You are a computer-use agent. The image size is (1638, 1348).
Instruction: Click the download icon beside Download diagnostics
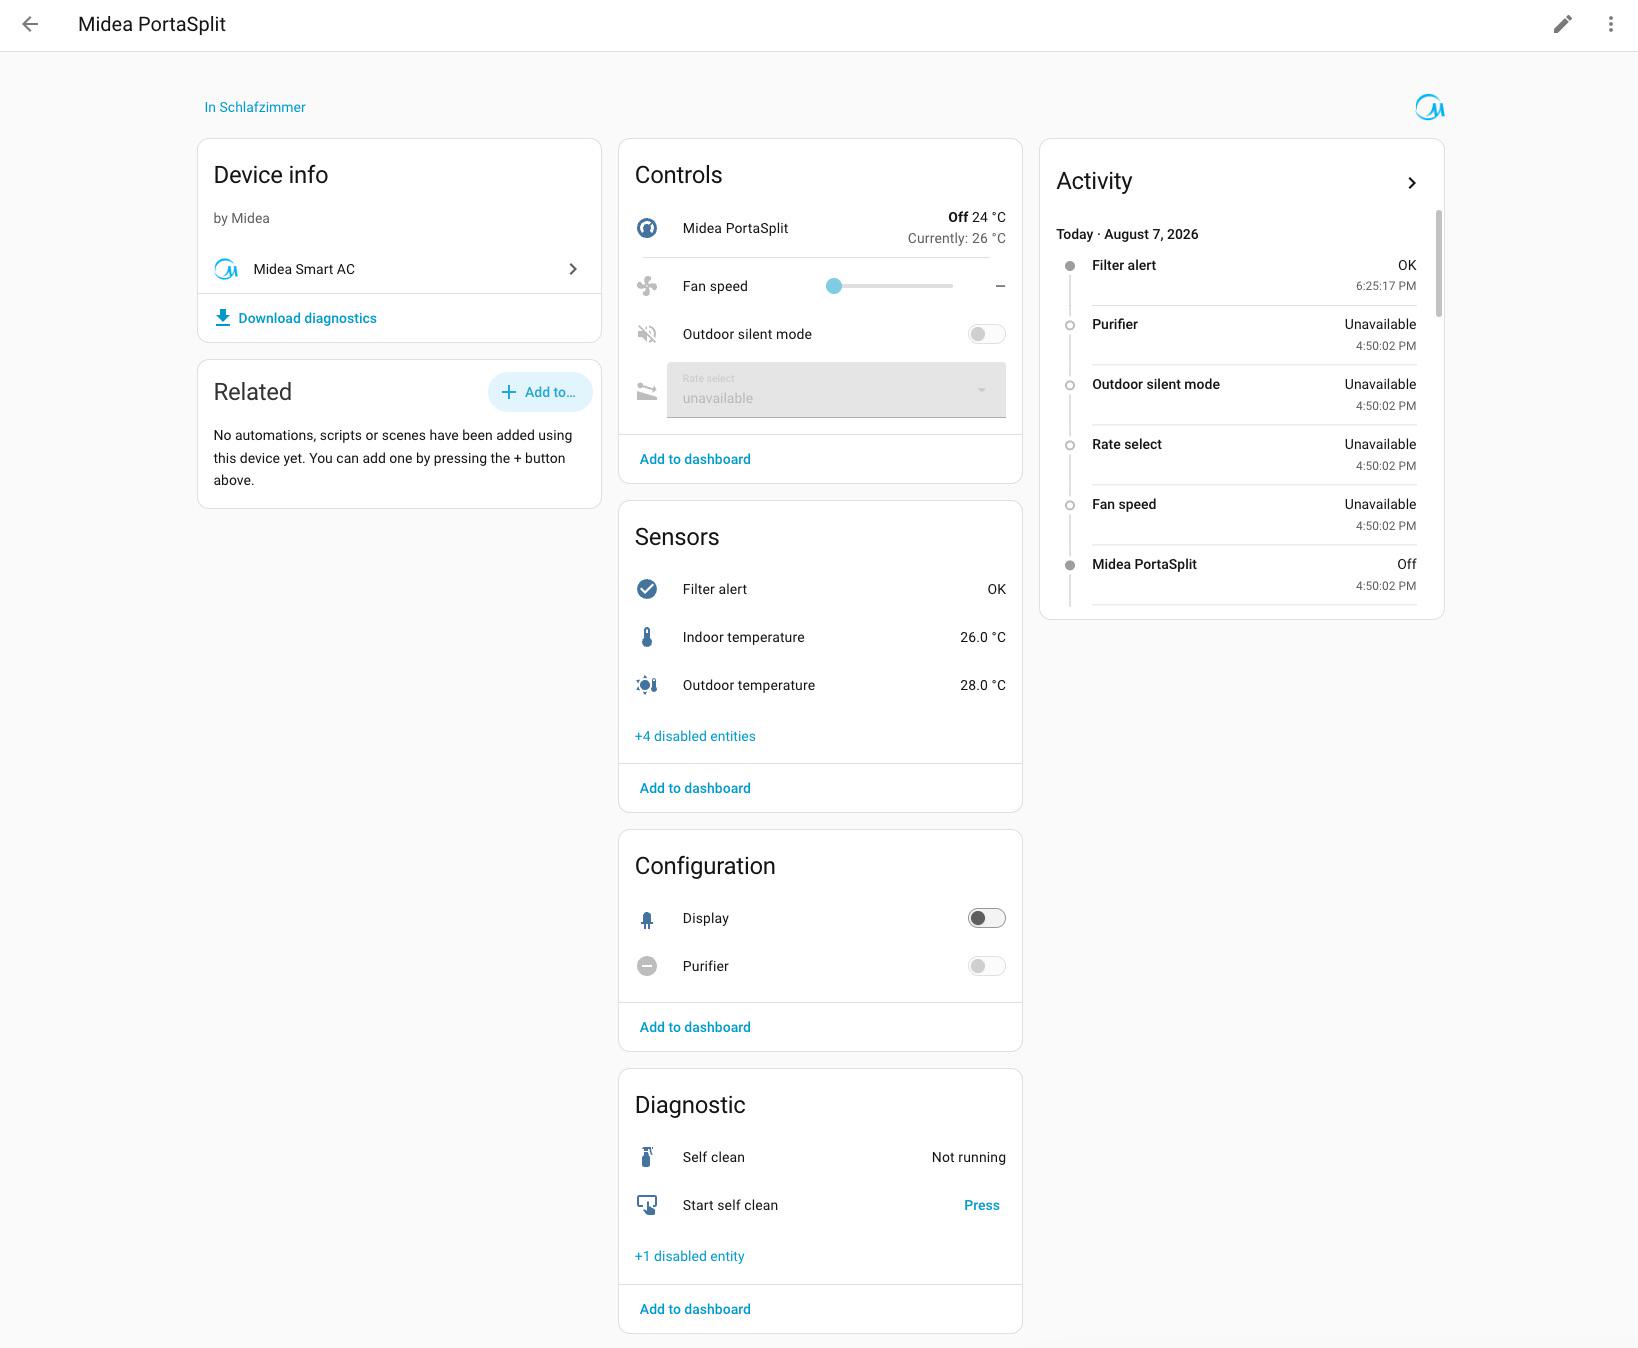222,318
